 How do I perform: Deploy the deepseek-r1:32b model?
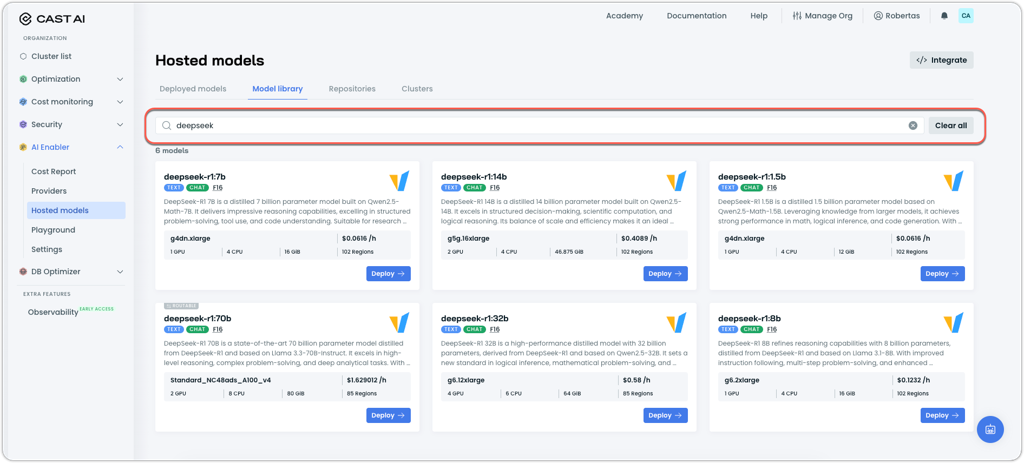click(665, 415)
